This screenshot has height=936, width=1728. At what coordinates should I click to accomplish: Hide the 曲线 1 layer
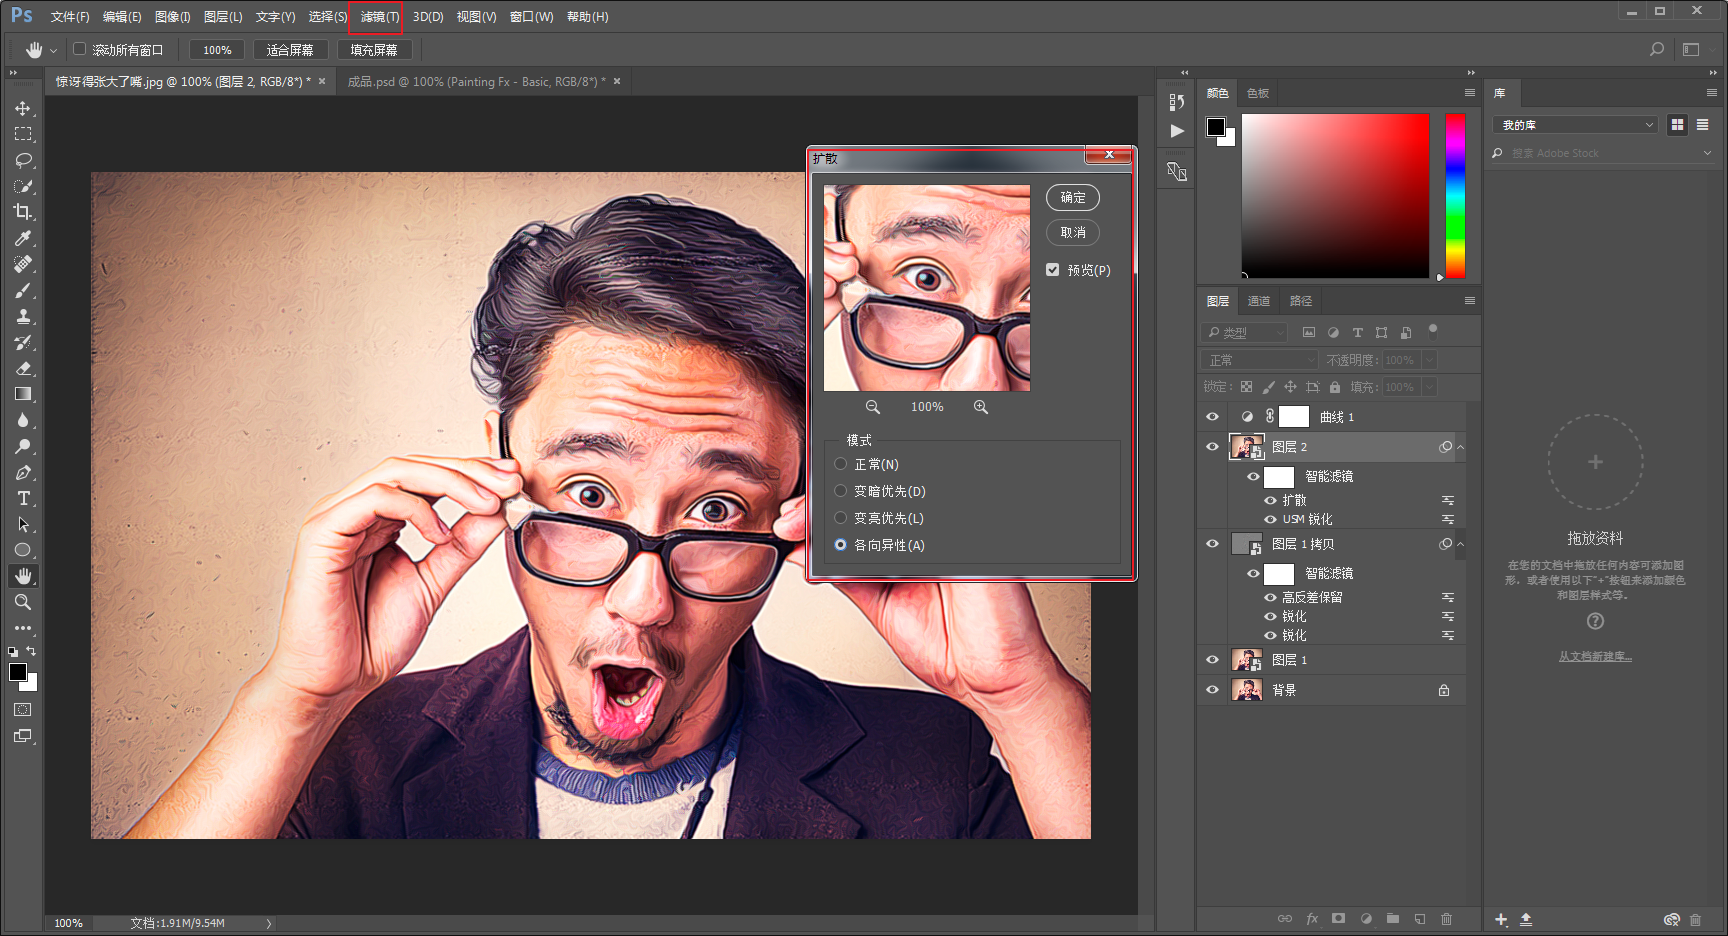[1213, 417]
